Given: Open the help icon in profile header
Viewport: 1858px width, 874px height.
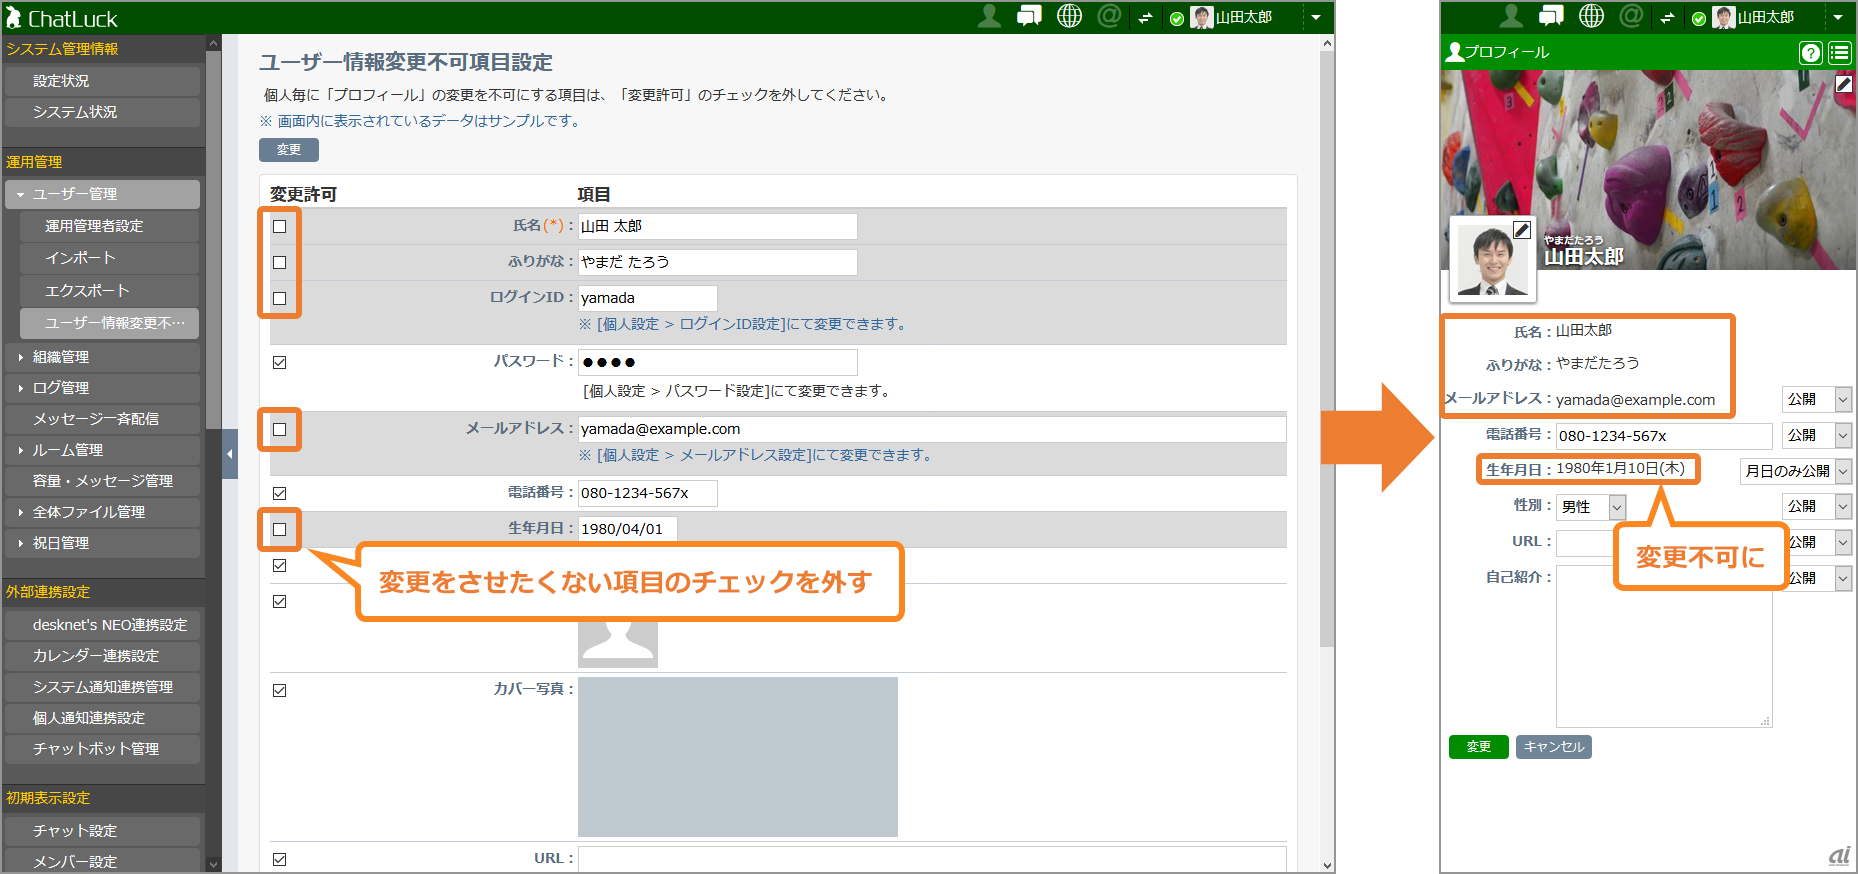Looking at the screenshot, I should pyautogui.click(x=1810, y=53).
